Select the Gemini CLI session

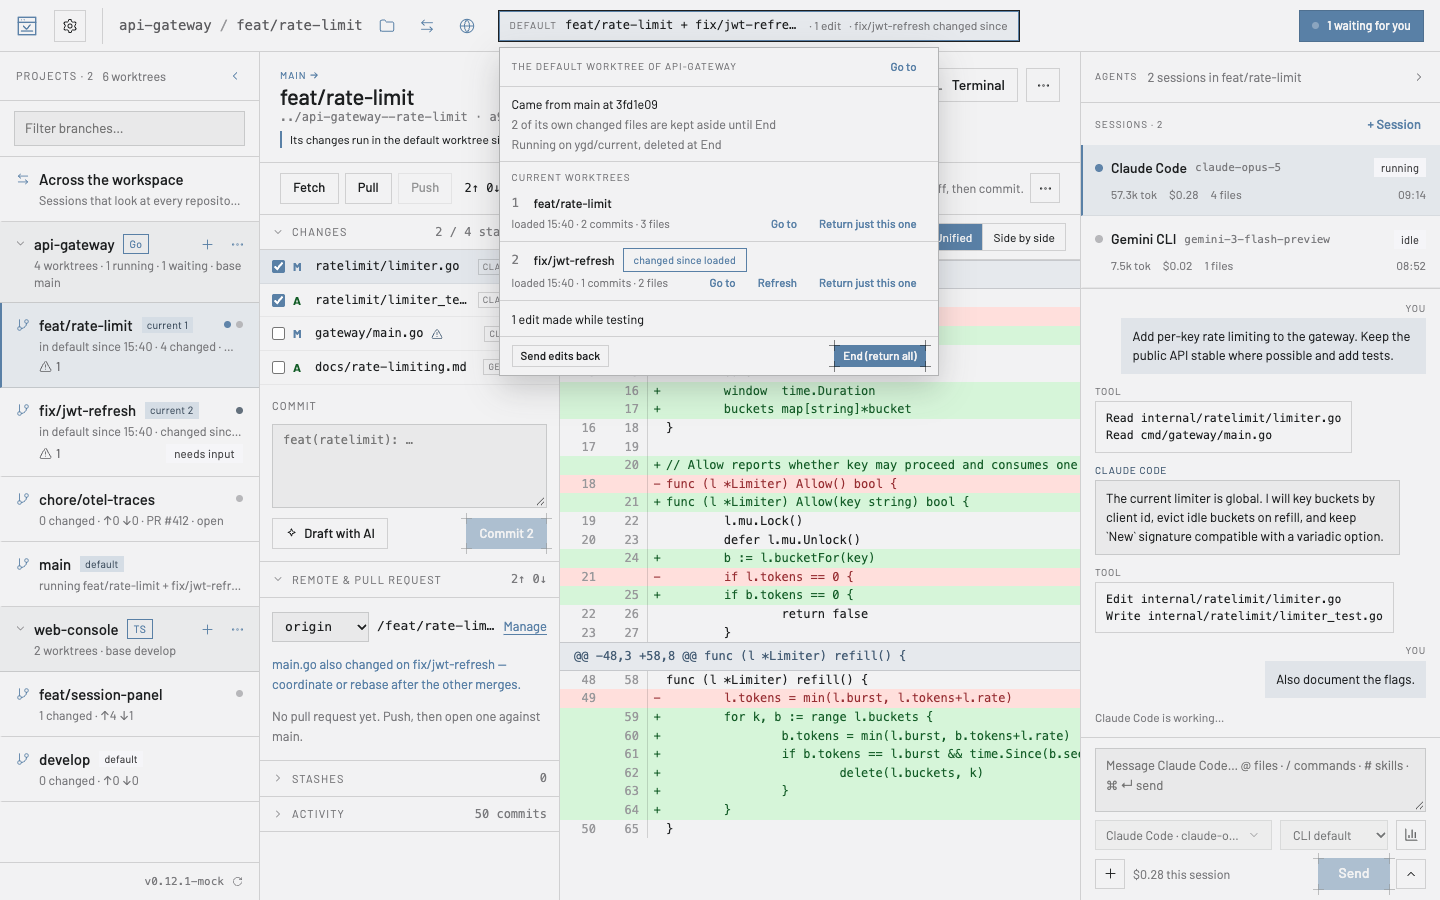1260,252
